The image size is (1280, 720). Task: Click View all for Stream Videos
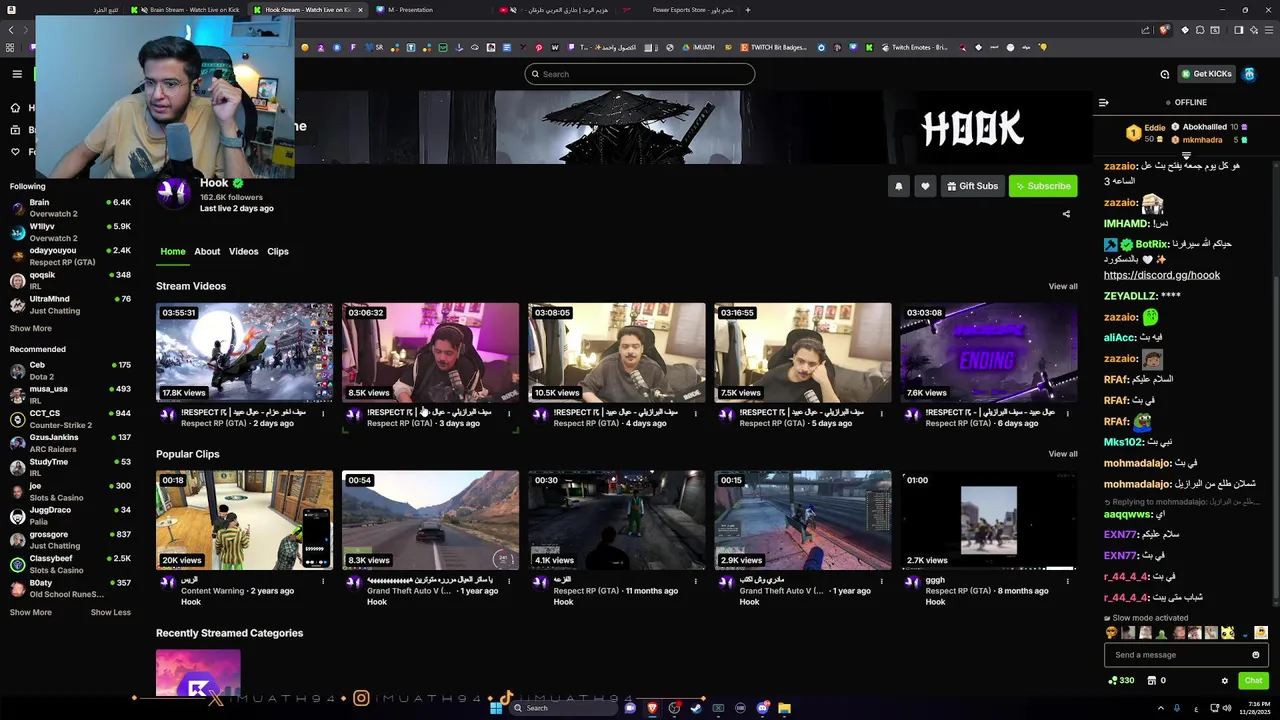pyautogui.click(x=1063, y=287)
